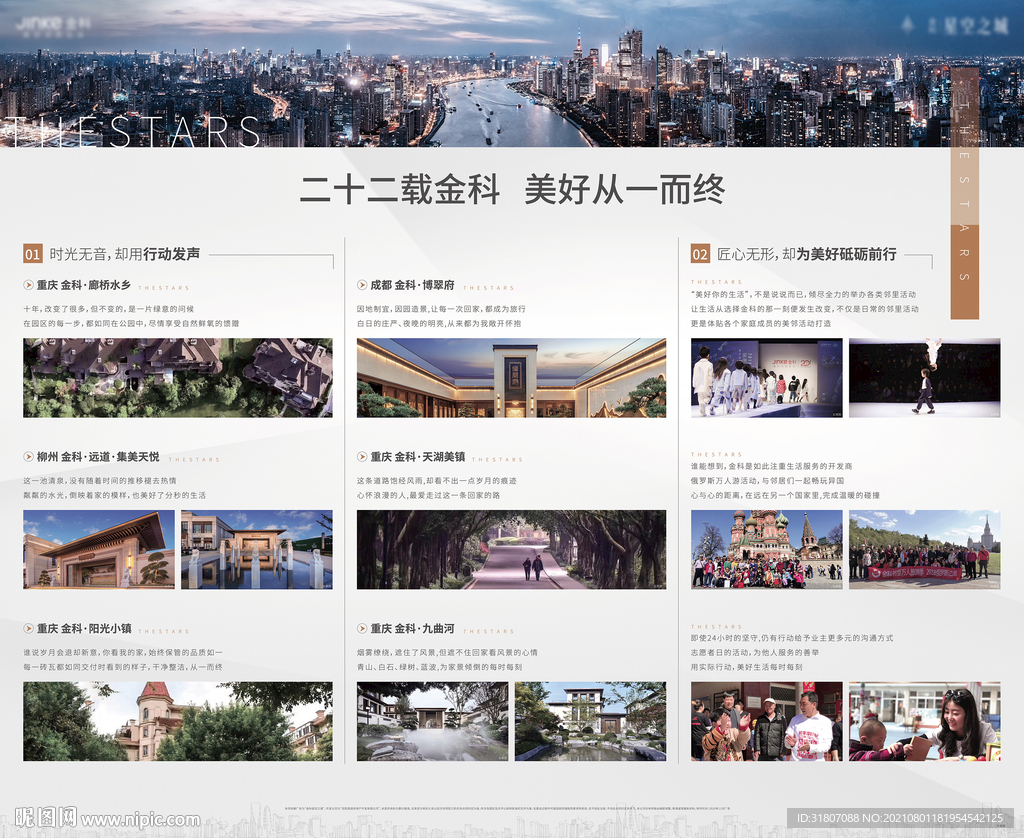Click the arrow bullet beside 重庆 金科·阳光小镇

pos(28,628)
